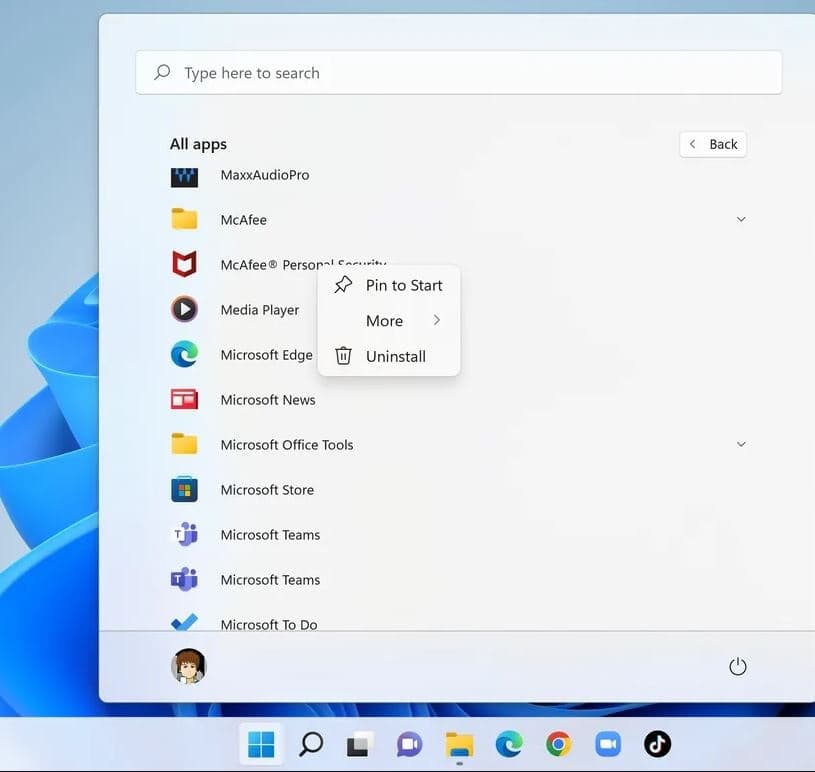Expand the Microsoft Office Tools folder
Image resolution: width=815 pixels, height=772 pixels.
[740, 444]
